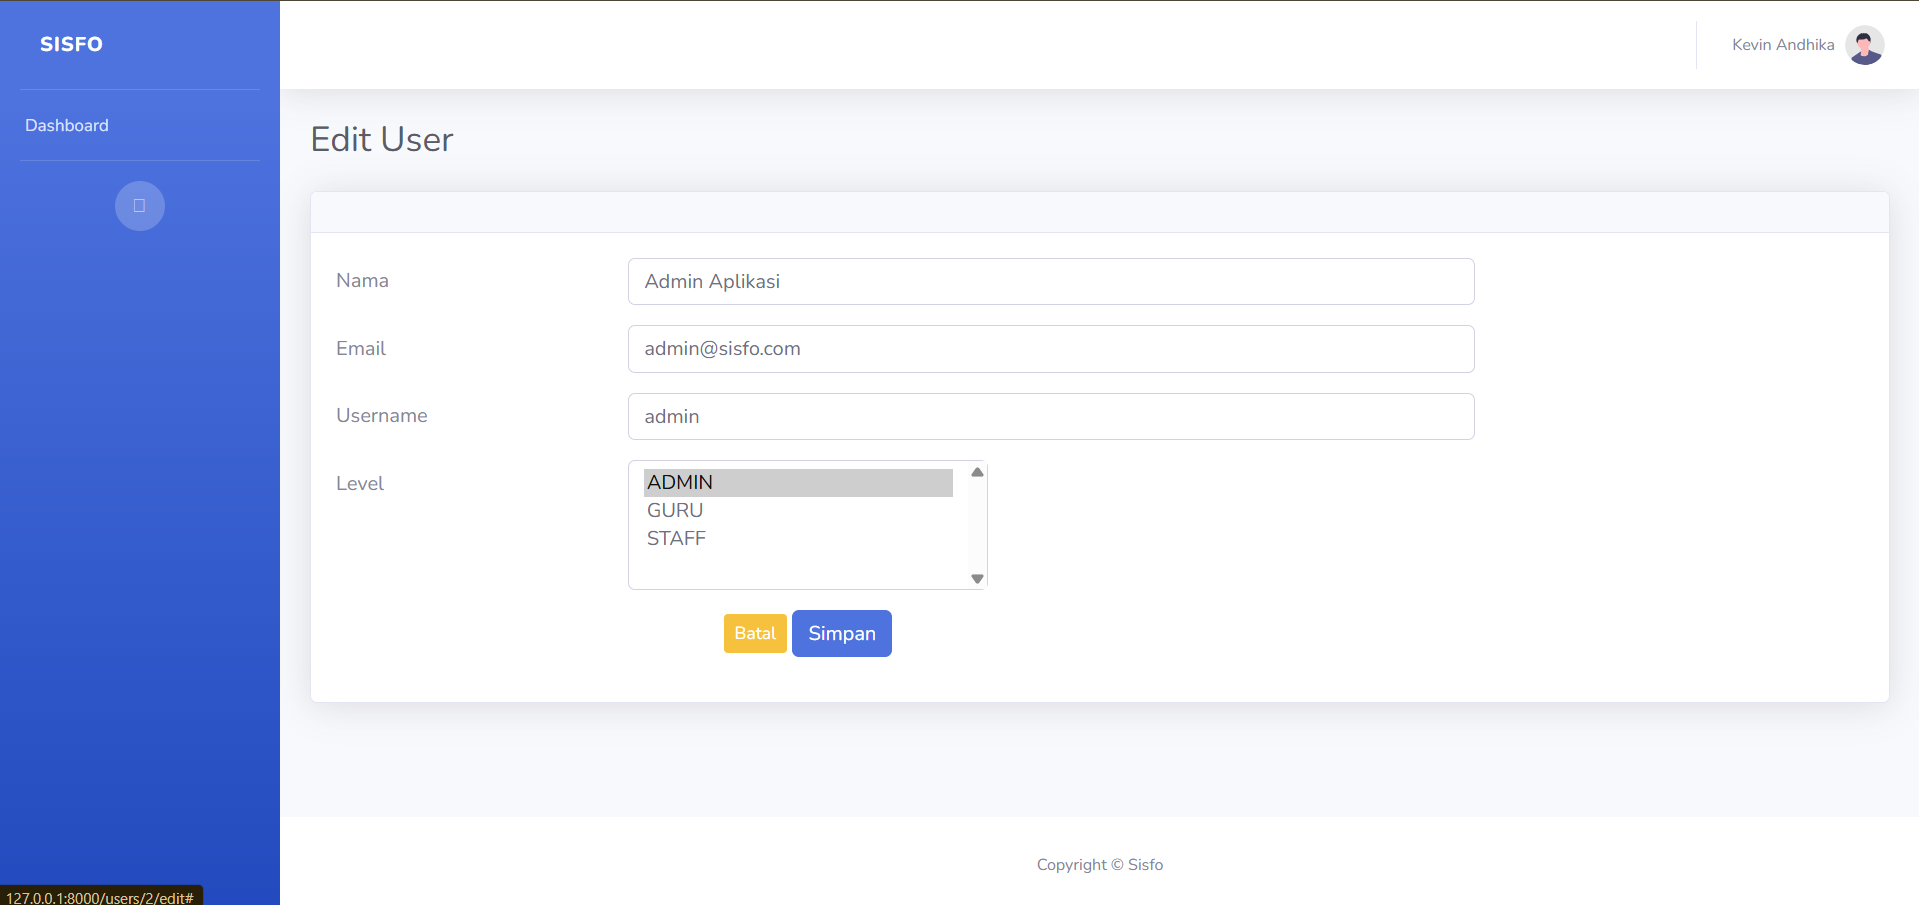This screenshot has height=905, width=1919.
Task: Click the Level field label
Action: point(360,484)
